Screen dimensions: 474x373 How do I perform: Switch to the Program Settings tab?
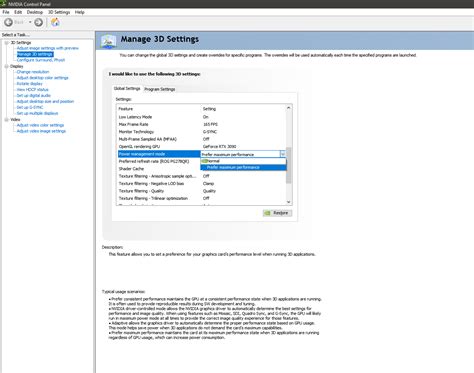(160, 89)
